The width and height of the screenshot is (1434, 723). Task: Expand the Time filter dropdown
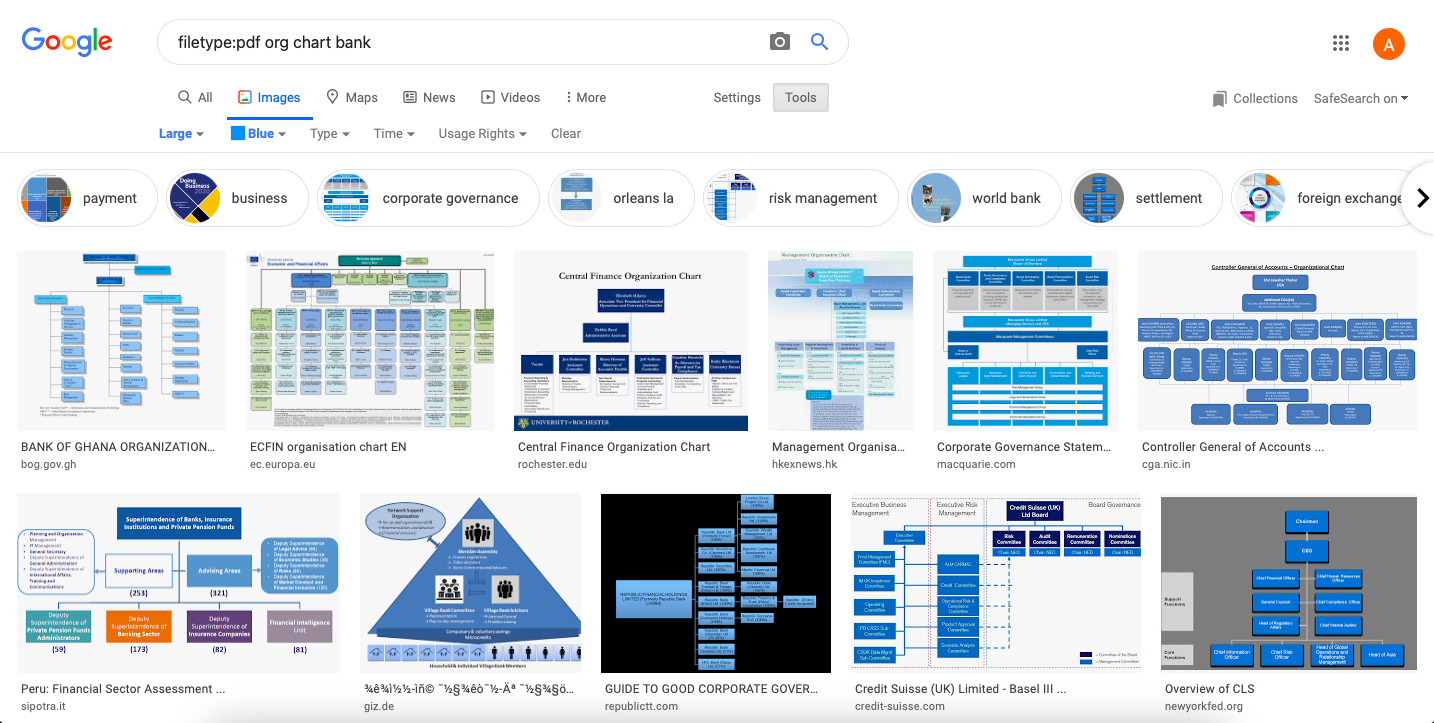point(394,133)
